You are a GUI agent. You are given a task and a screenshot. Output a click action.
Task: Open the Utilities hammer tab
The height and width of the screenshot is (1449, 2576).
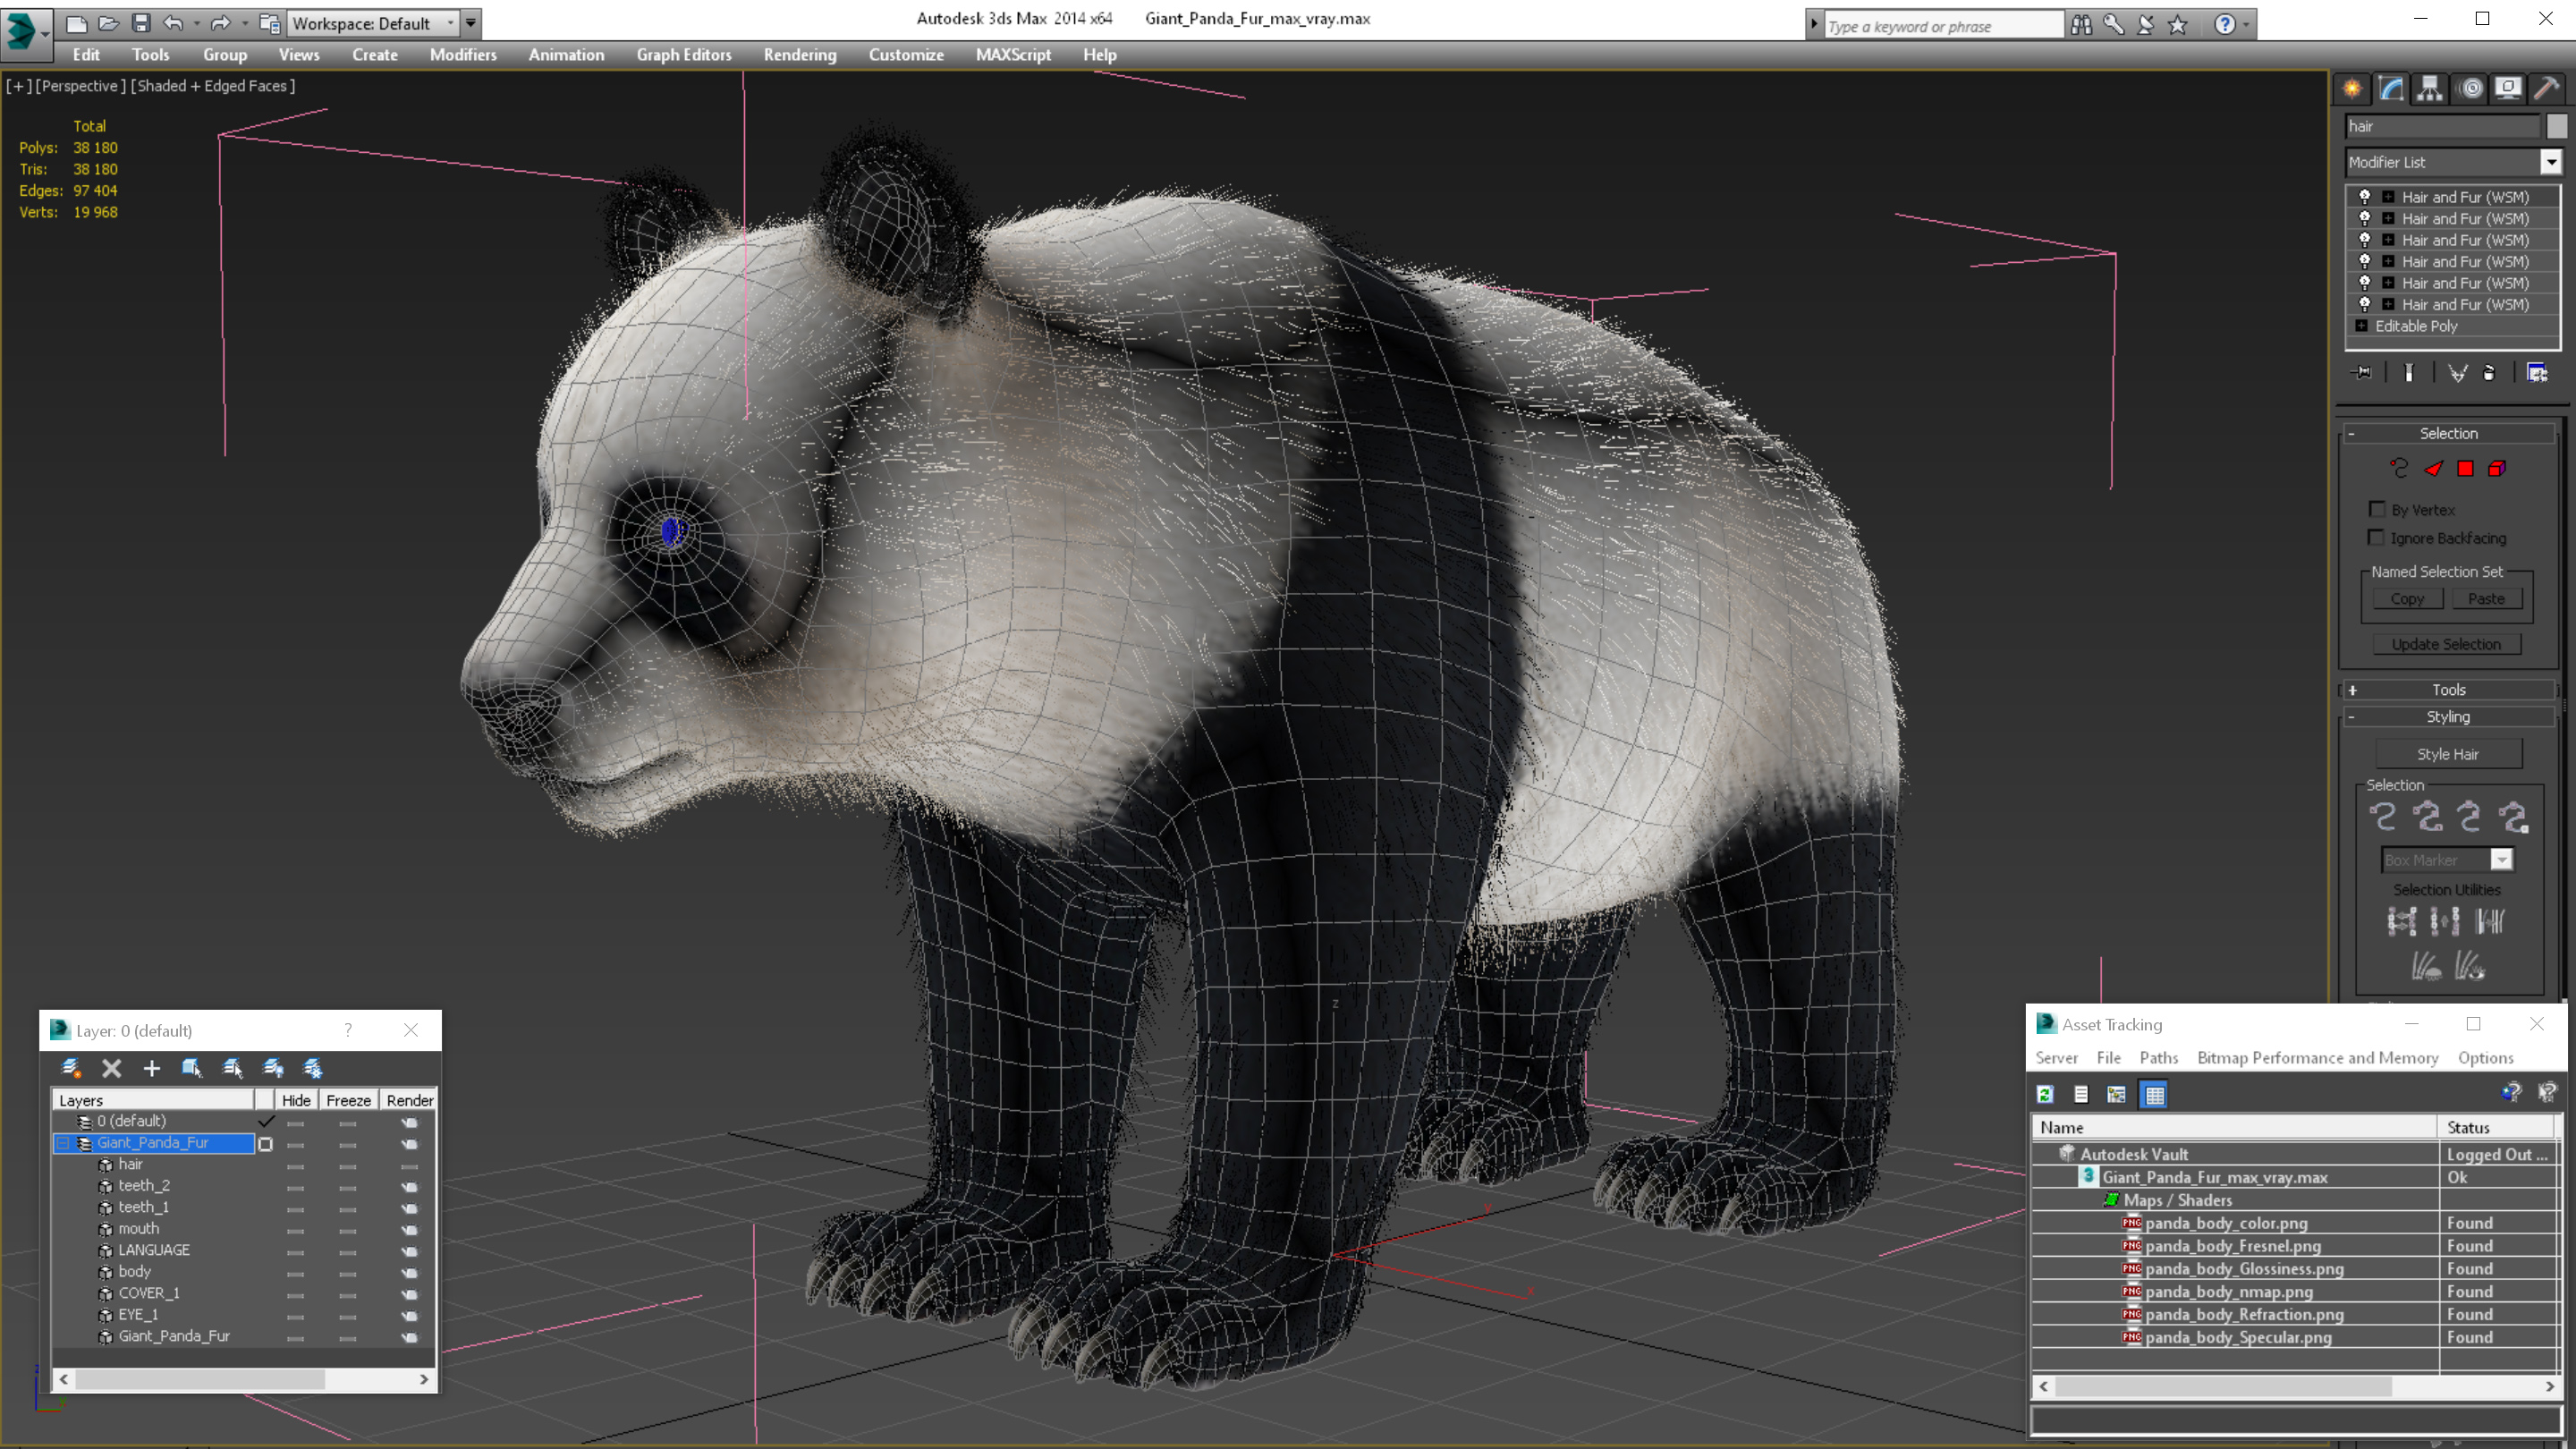click(2547, 89)
